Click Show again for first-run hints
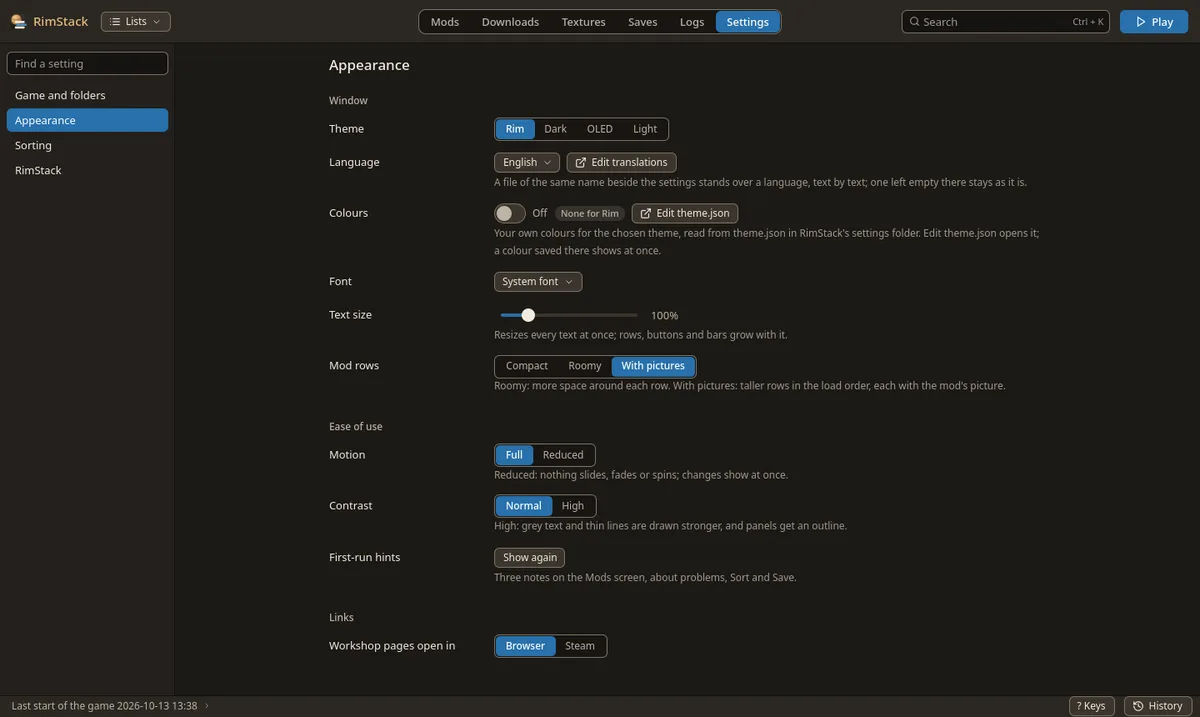The image size is (1200, 717). click(x=530, y=558)
